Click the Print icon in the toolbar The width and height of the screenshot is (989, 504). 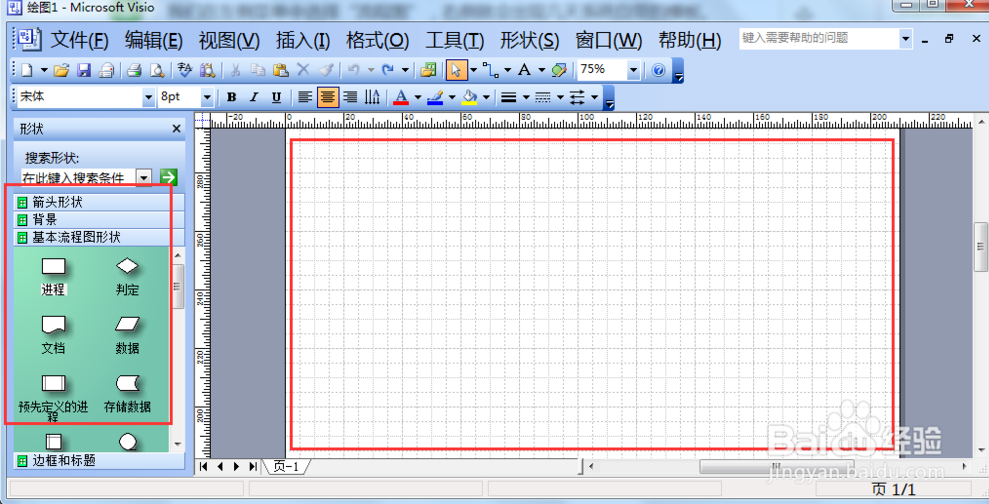click(x=134, y=70)
